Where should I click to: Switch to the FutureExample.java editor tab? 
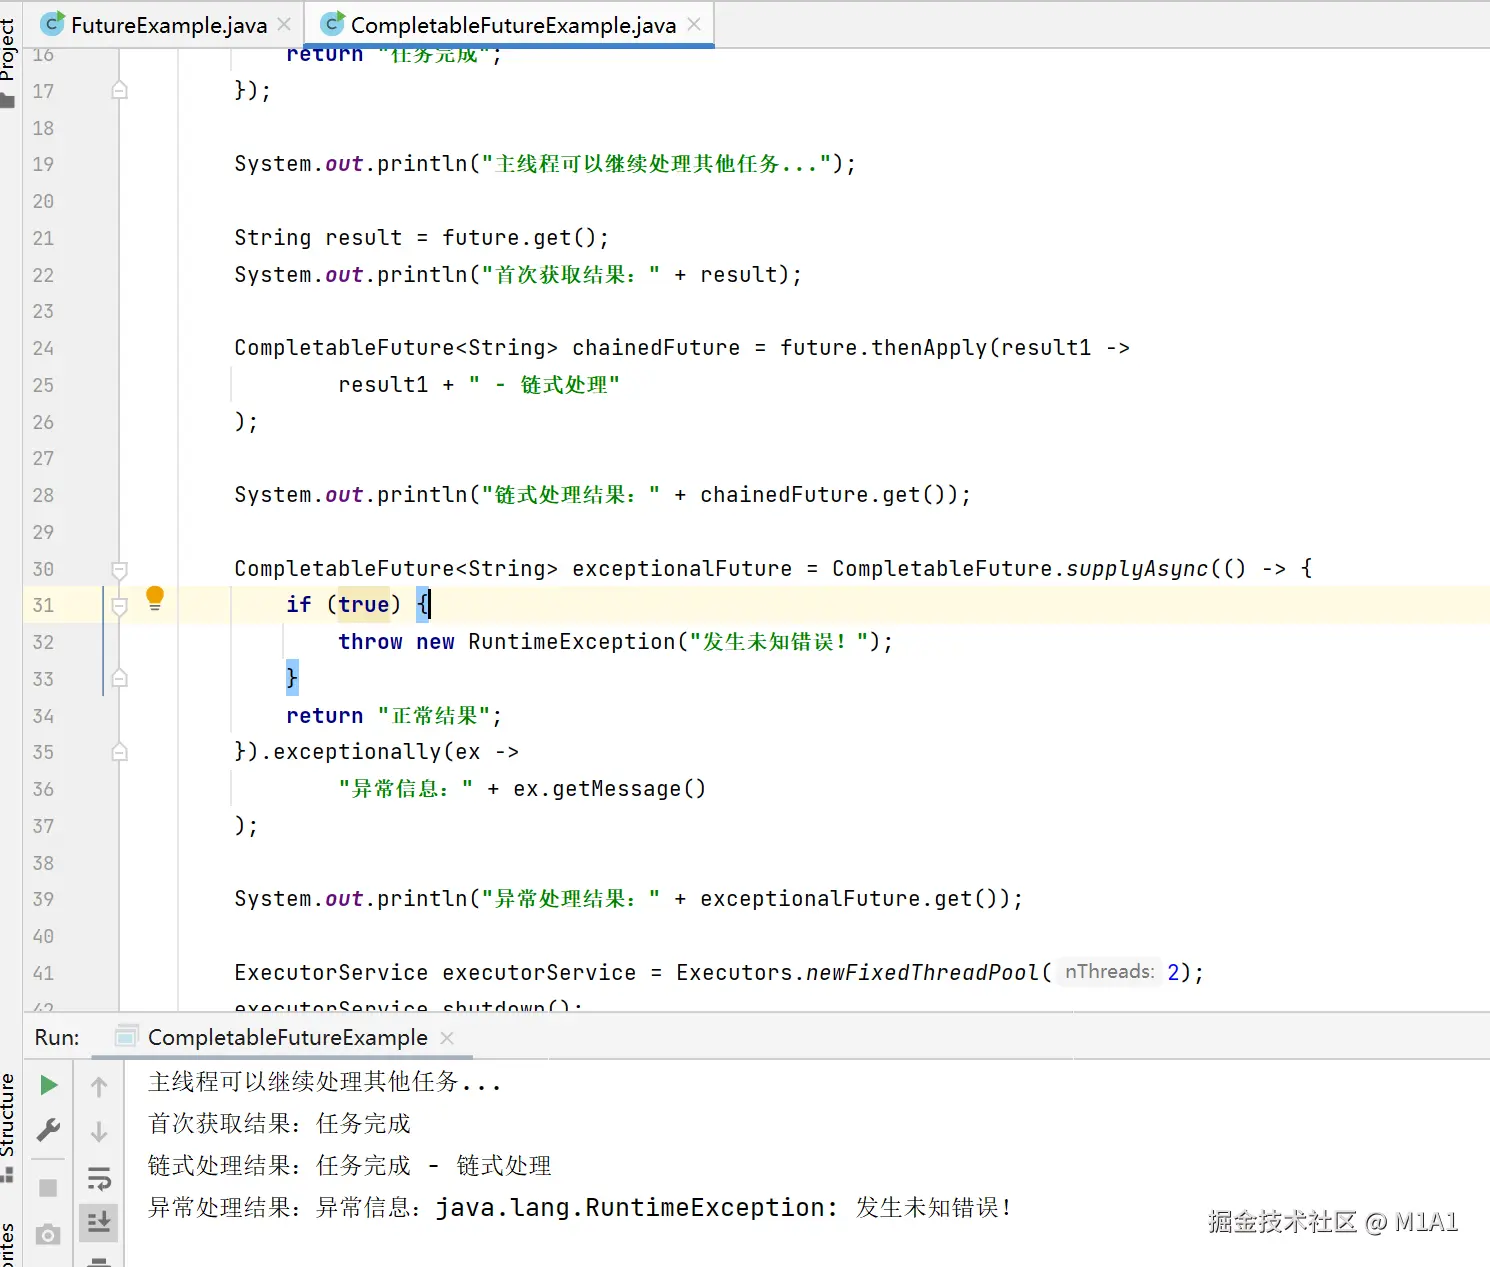point(168,25)
